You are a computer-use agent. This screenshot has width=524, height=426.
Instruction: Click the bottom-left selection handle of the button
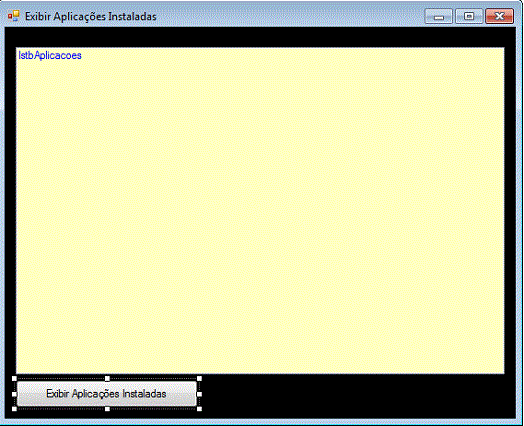click(x=14, y=409)
